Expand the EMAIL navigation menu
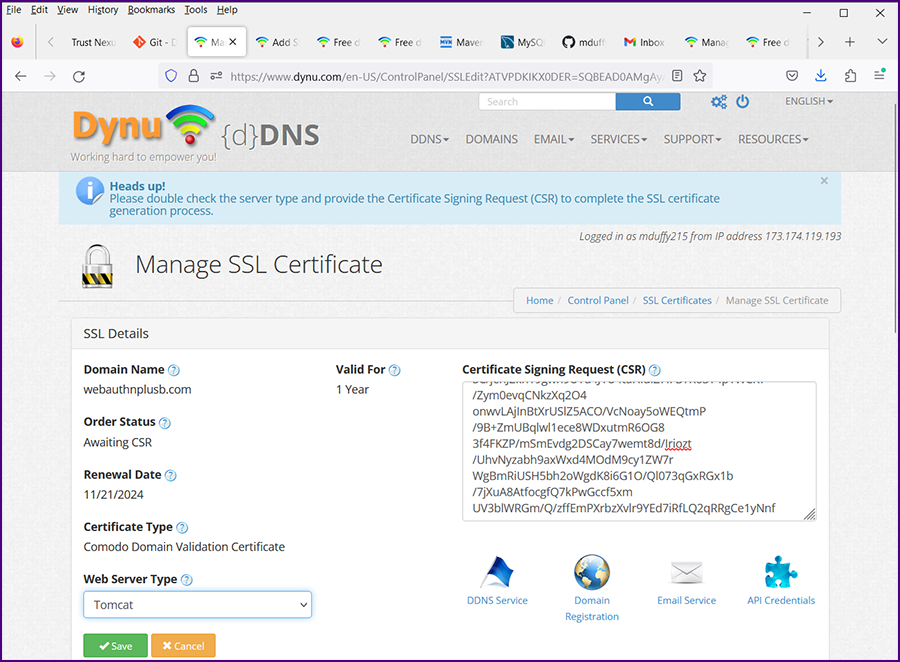Screen dimensions: 900x662 point(554,139)
